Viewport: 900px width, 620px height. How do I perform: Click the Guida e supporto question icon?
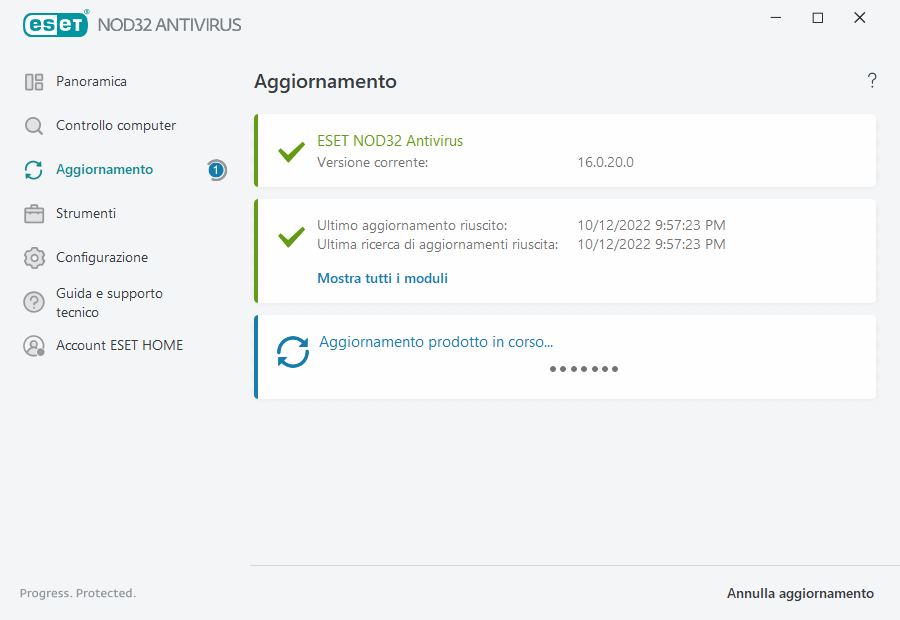(34, 302)
